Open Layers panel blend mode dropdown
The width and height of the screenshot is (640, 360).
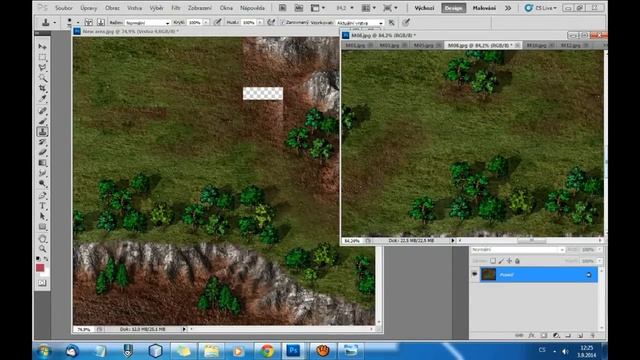coord(518,249)
